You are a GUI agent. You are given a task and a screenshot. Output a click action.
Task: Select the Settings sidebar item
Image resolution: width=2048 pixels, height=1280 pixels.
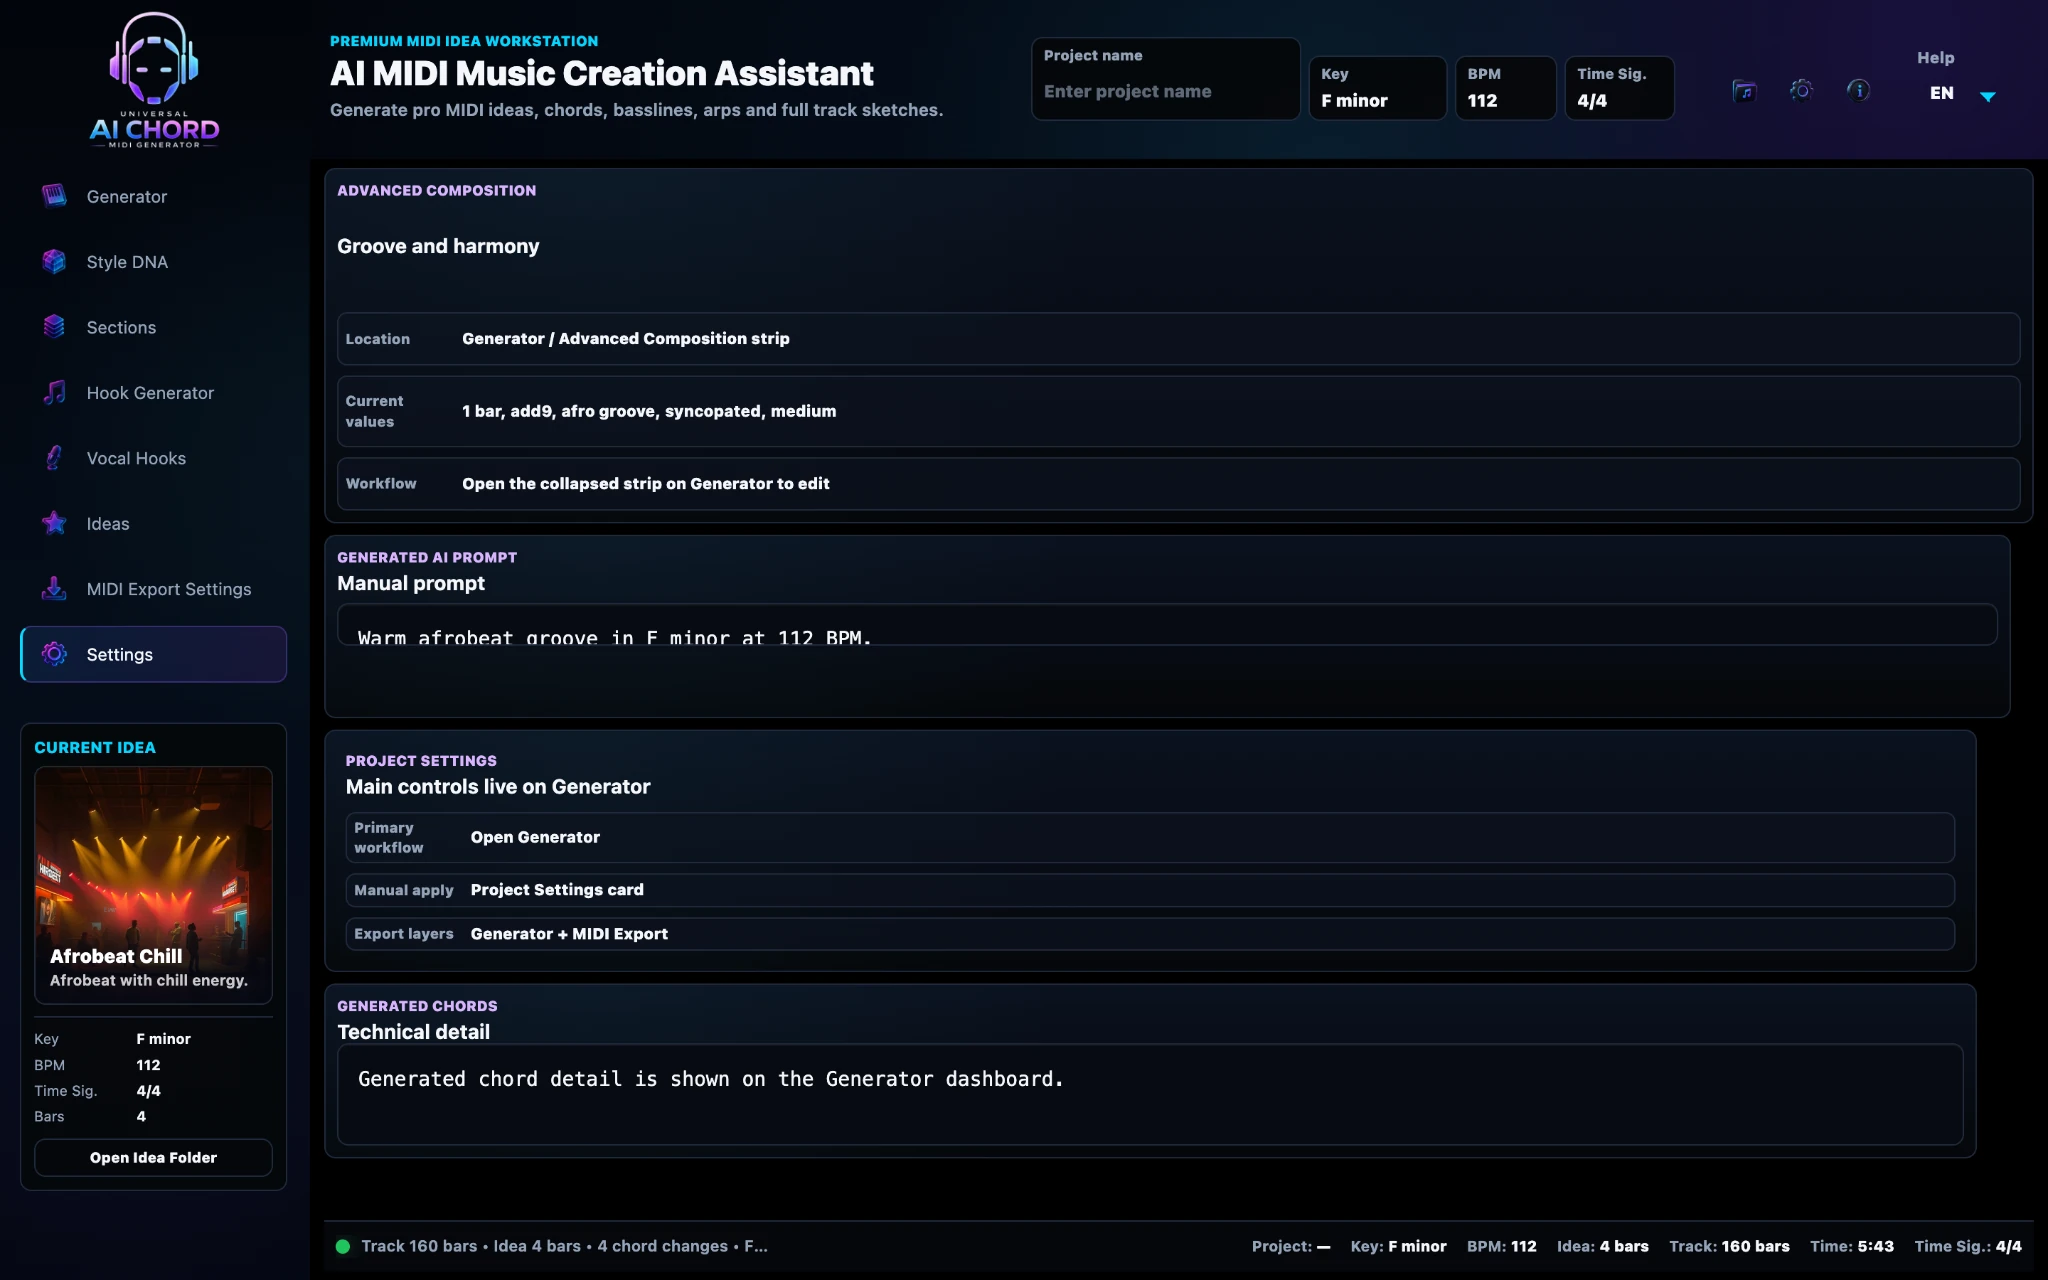(154, 654)
